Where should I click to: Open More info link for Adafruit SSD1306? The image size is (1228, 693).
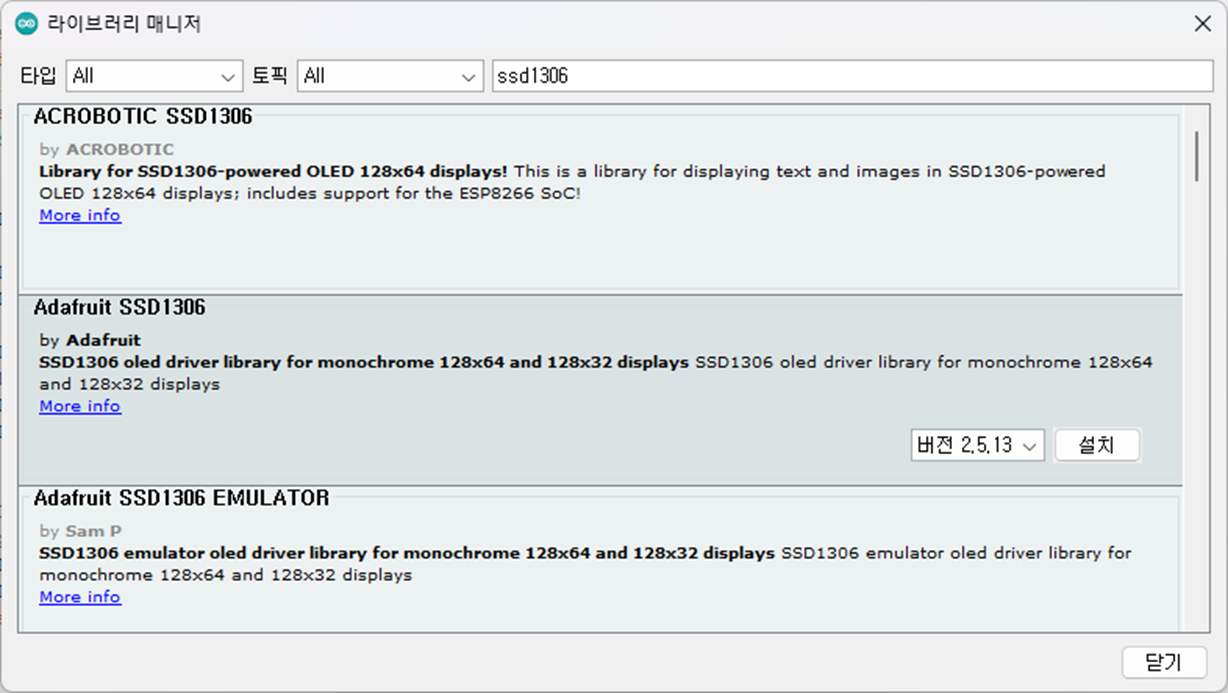tap(80, 406)
